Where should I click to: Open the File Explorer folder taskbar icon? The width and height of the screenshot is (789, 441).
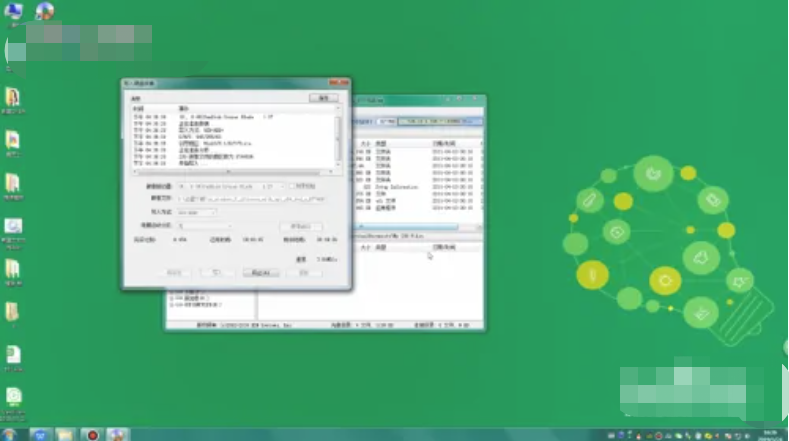click(66, 434)
